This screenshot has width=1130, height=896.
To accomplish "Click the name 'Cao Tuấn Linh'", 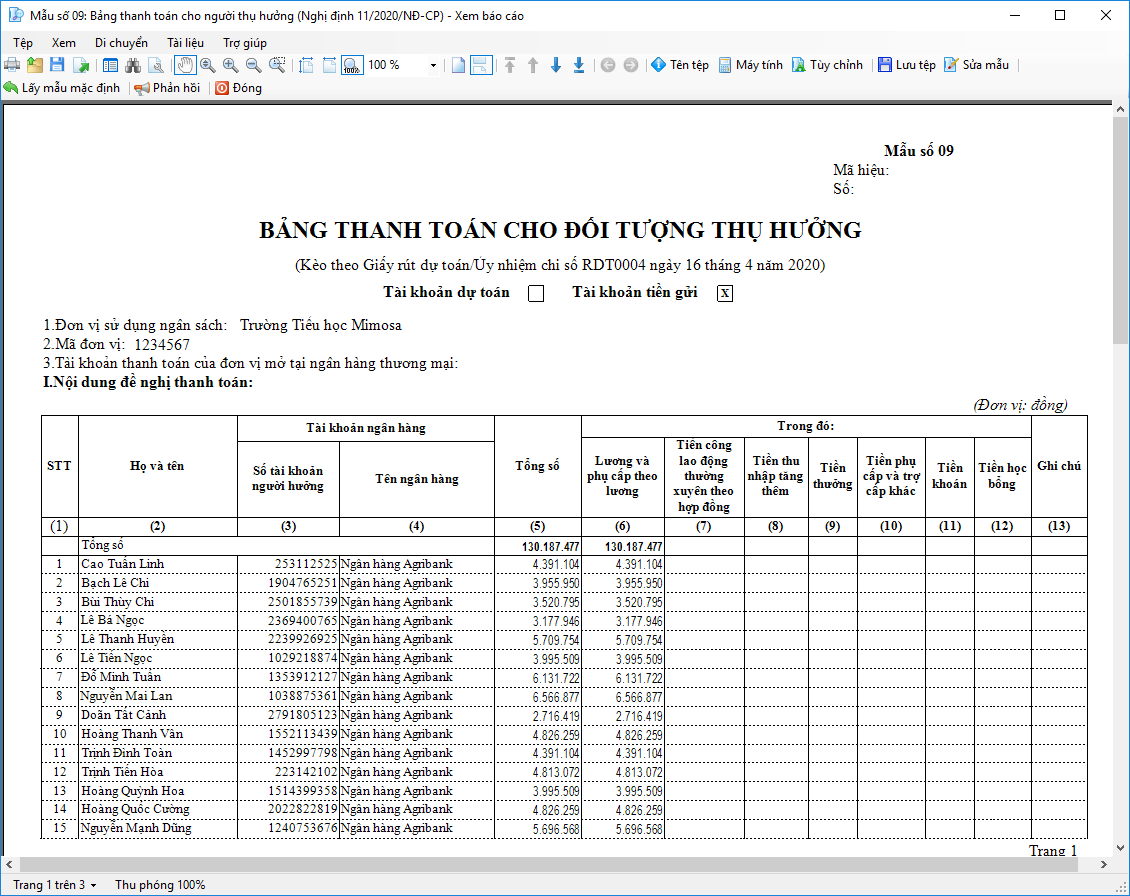I will (123, 564).
